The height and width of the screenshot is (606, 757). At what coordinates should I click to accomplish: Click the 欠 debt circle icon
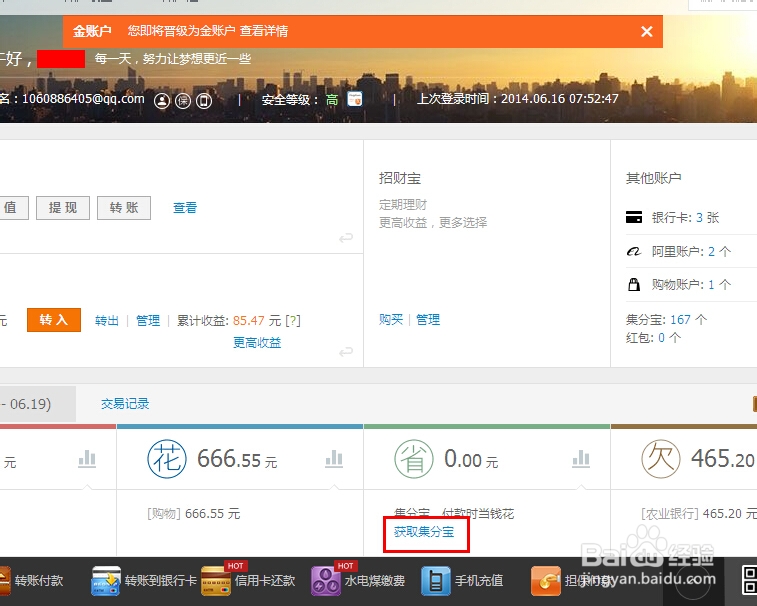[x=661, y=459]
